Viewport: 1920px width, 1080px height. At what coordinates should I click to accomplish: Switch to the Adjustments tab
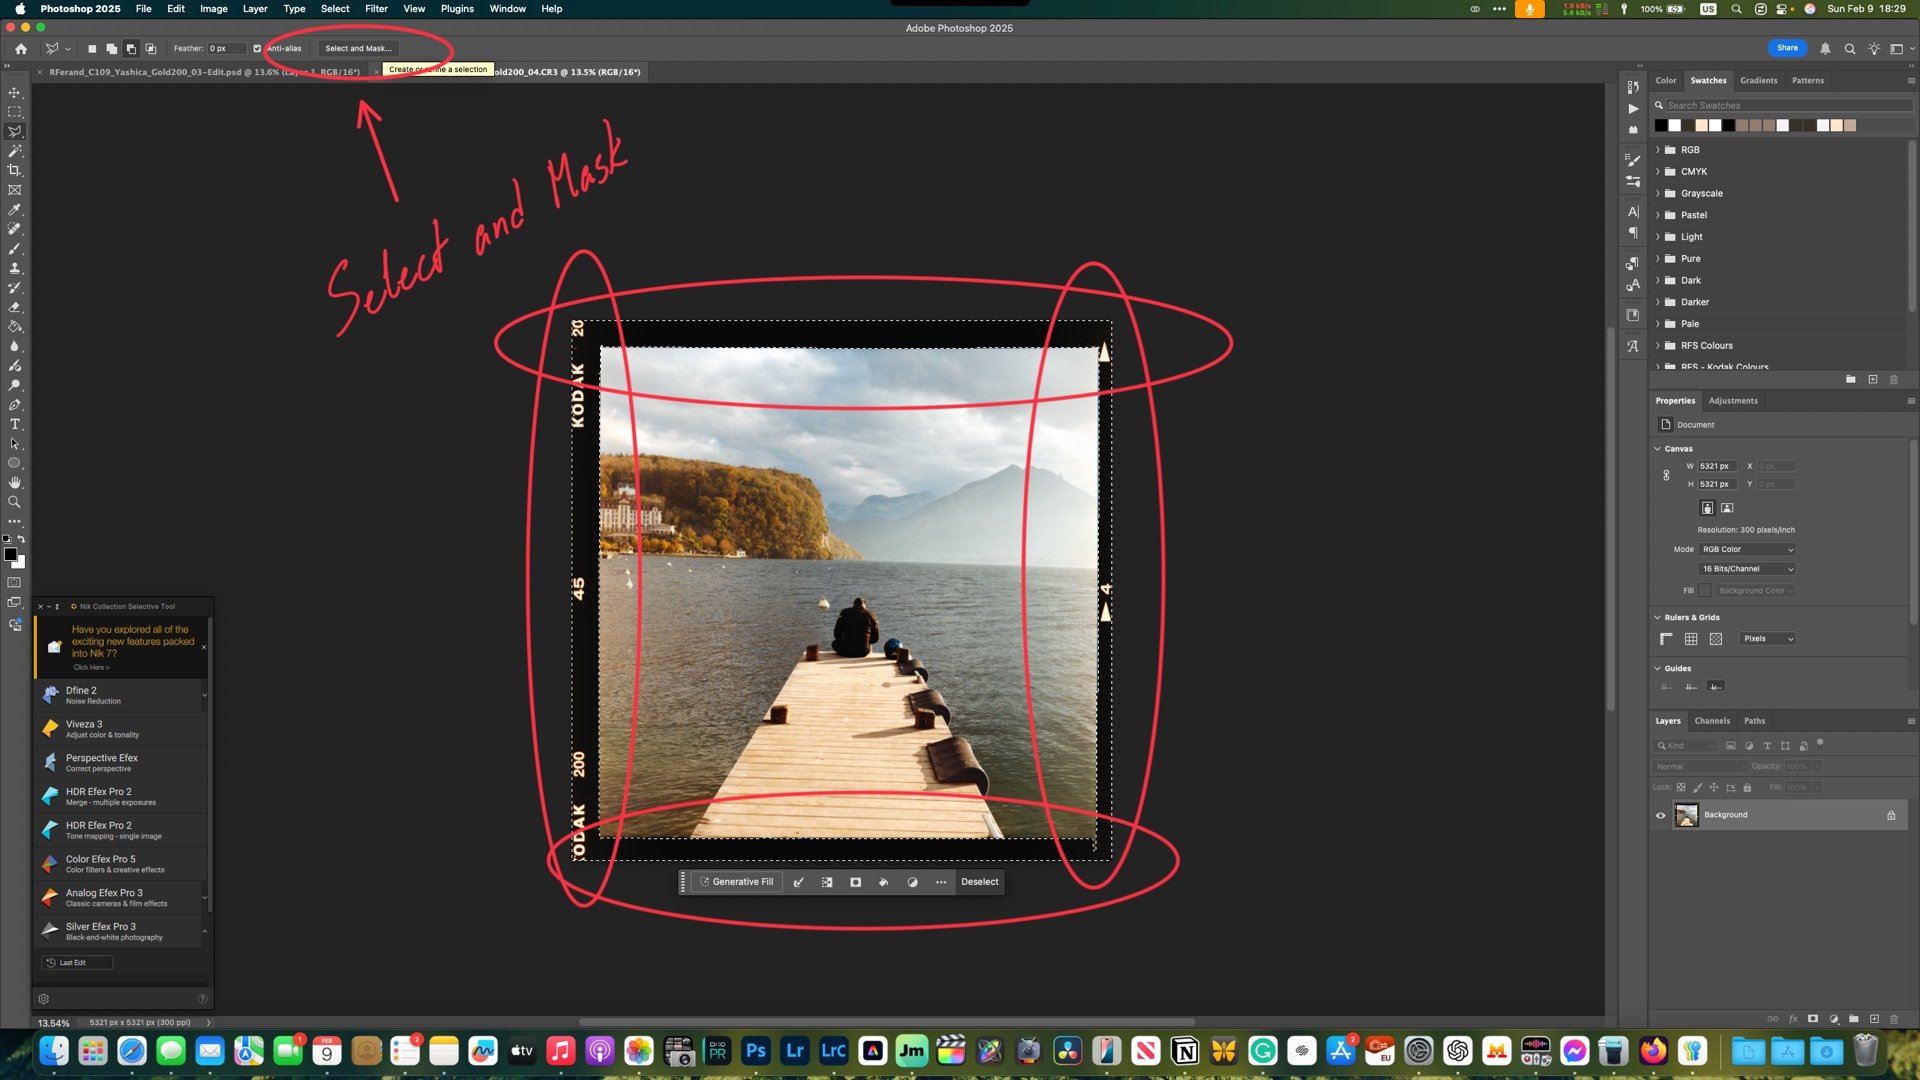1733,401
